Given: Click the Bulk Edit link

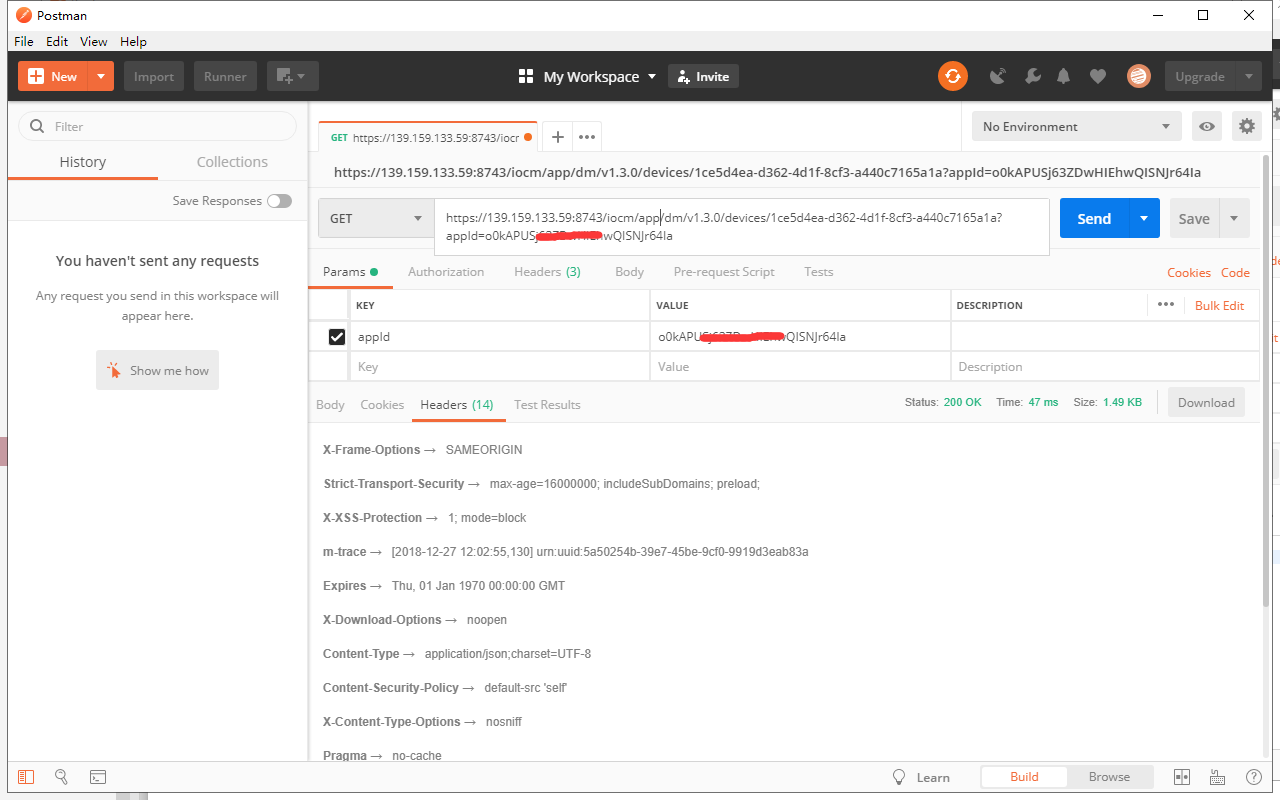Looking at the screenshot, I should (1220, 305).
